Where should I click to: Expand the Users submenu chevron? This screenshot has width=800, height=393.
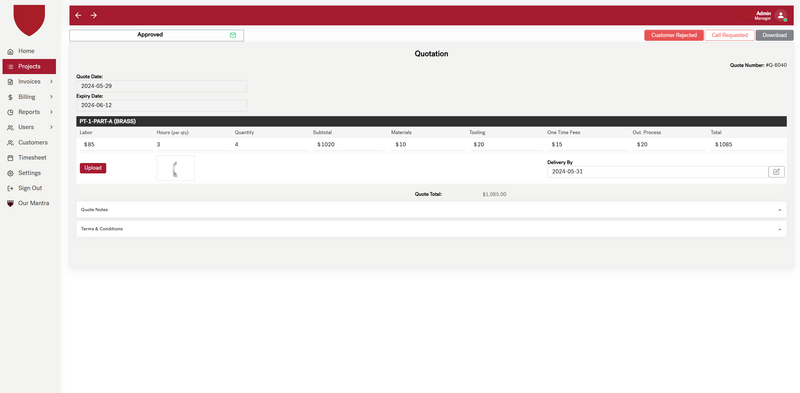click(x=51, y=127)
